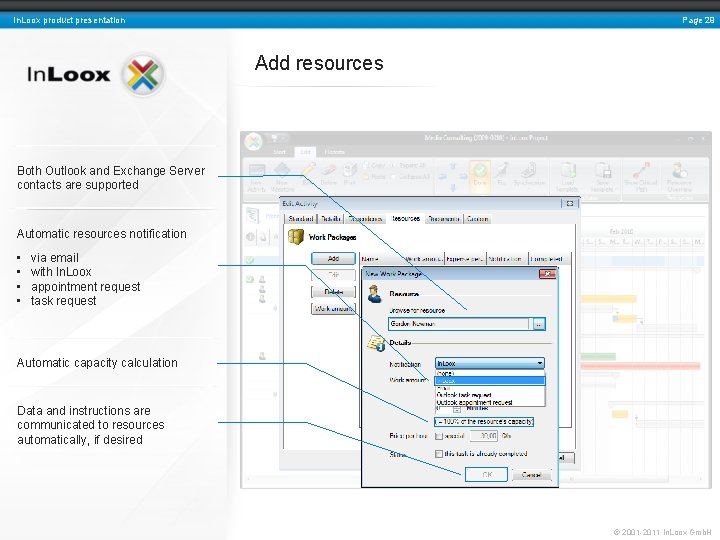Click the Notification column header
720x540 pixels.
[507, 259]
